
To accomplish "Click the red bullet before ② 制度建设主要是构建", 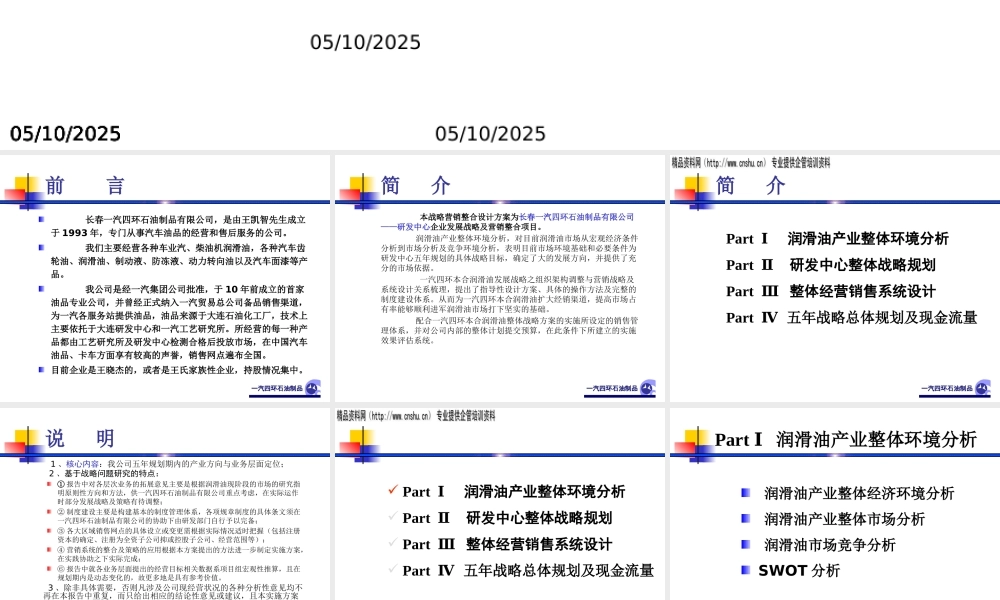I will [49, 511].
